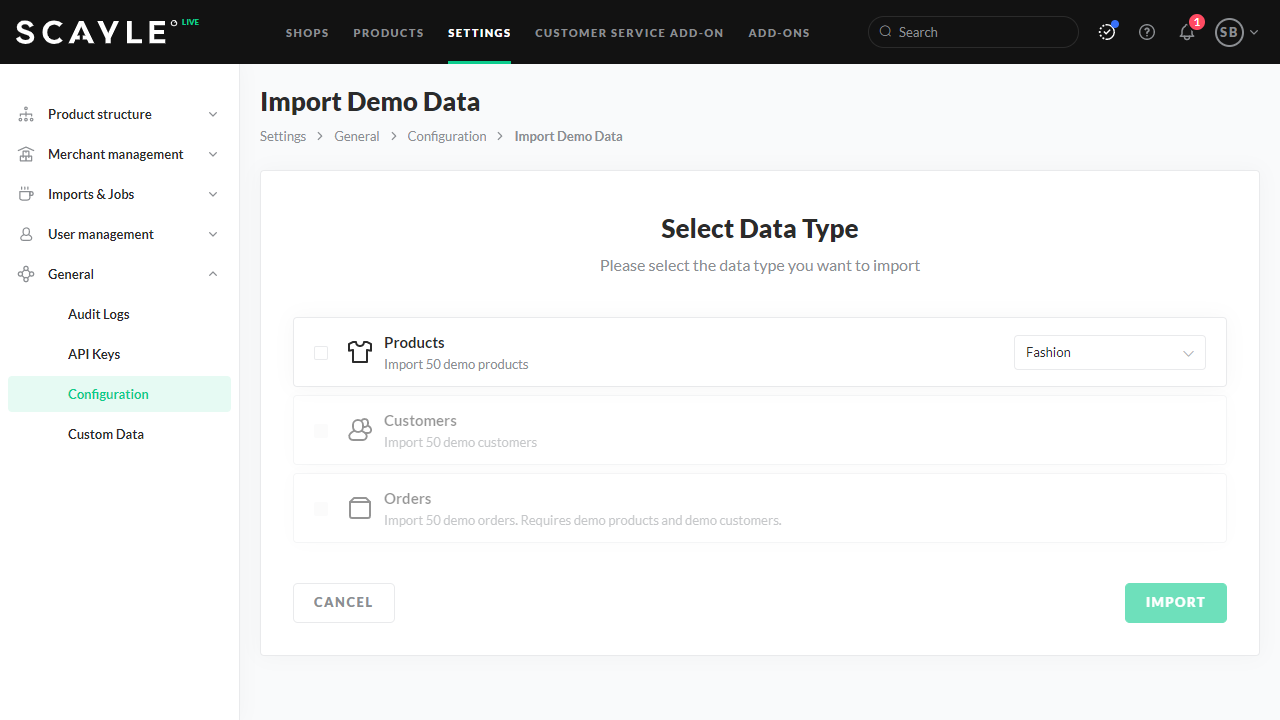Image resolution: width=1280 pixels, height=720 pixels.
Task: Click the Cancel button
Action: 343,603
